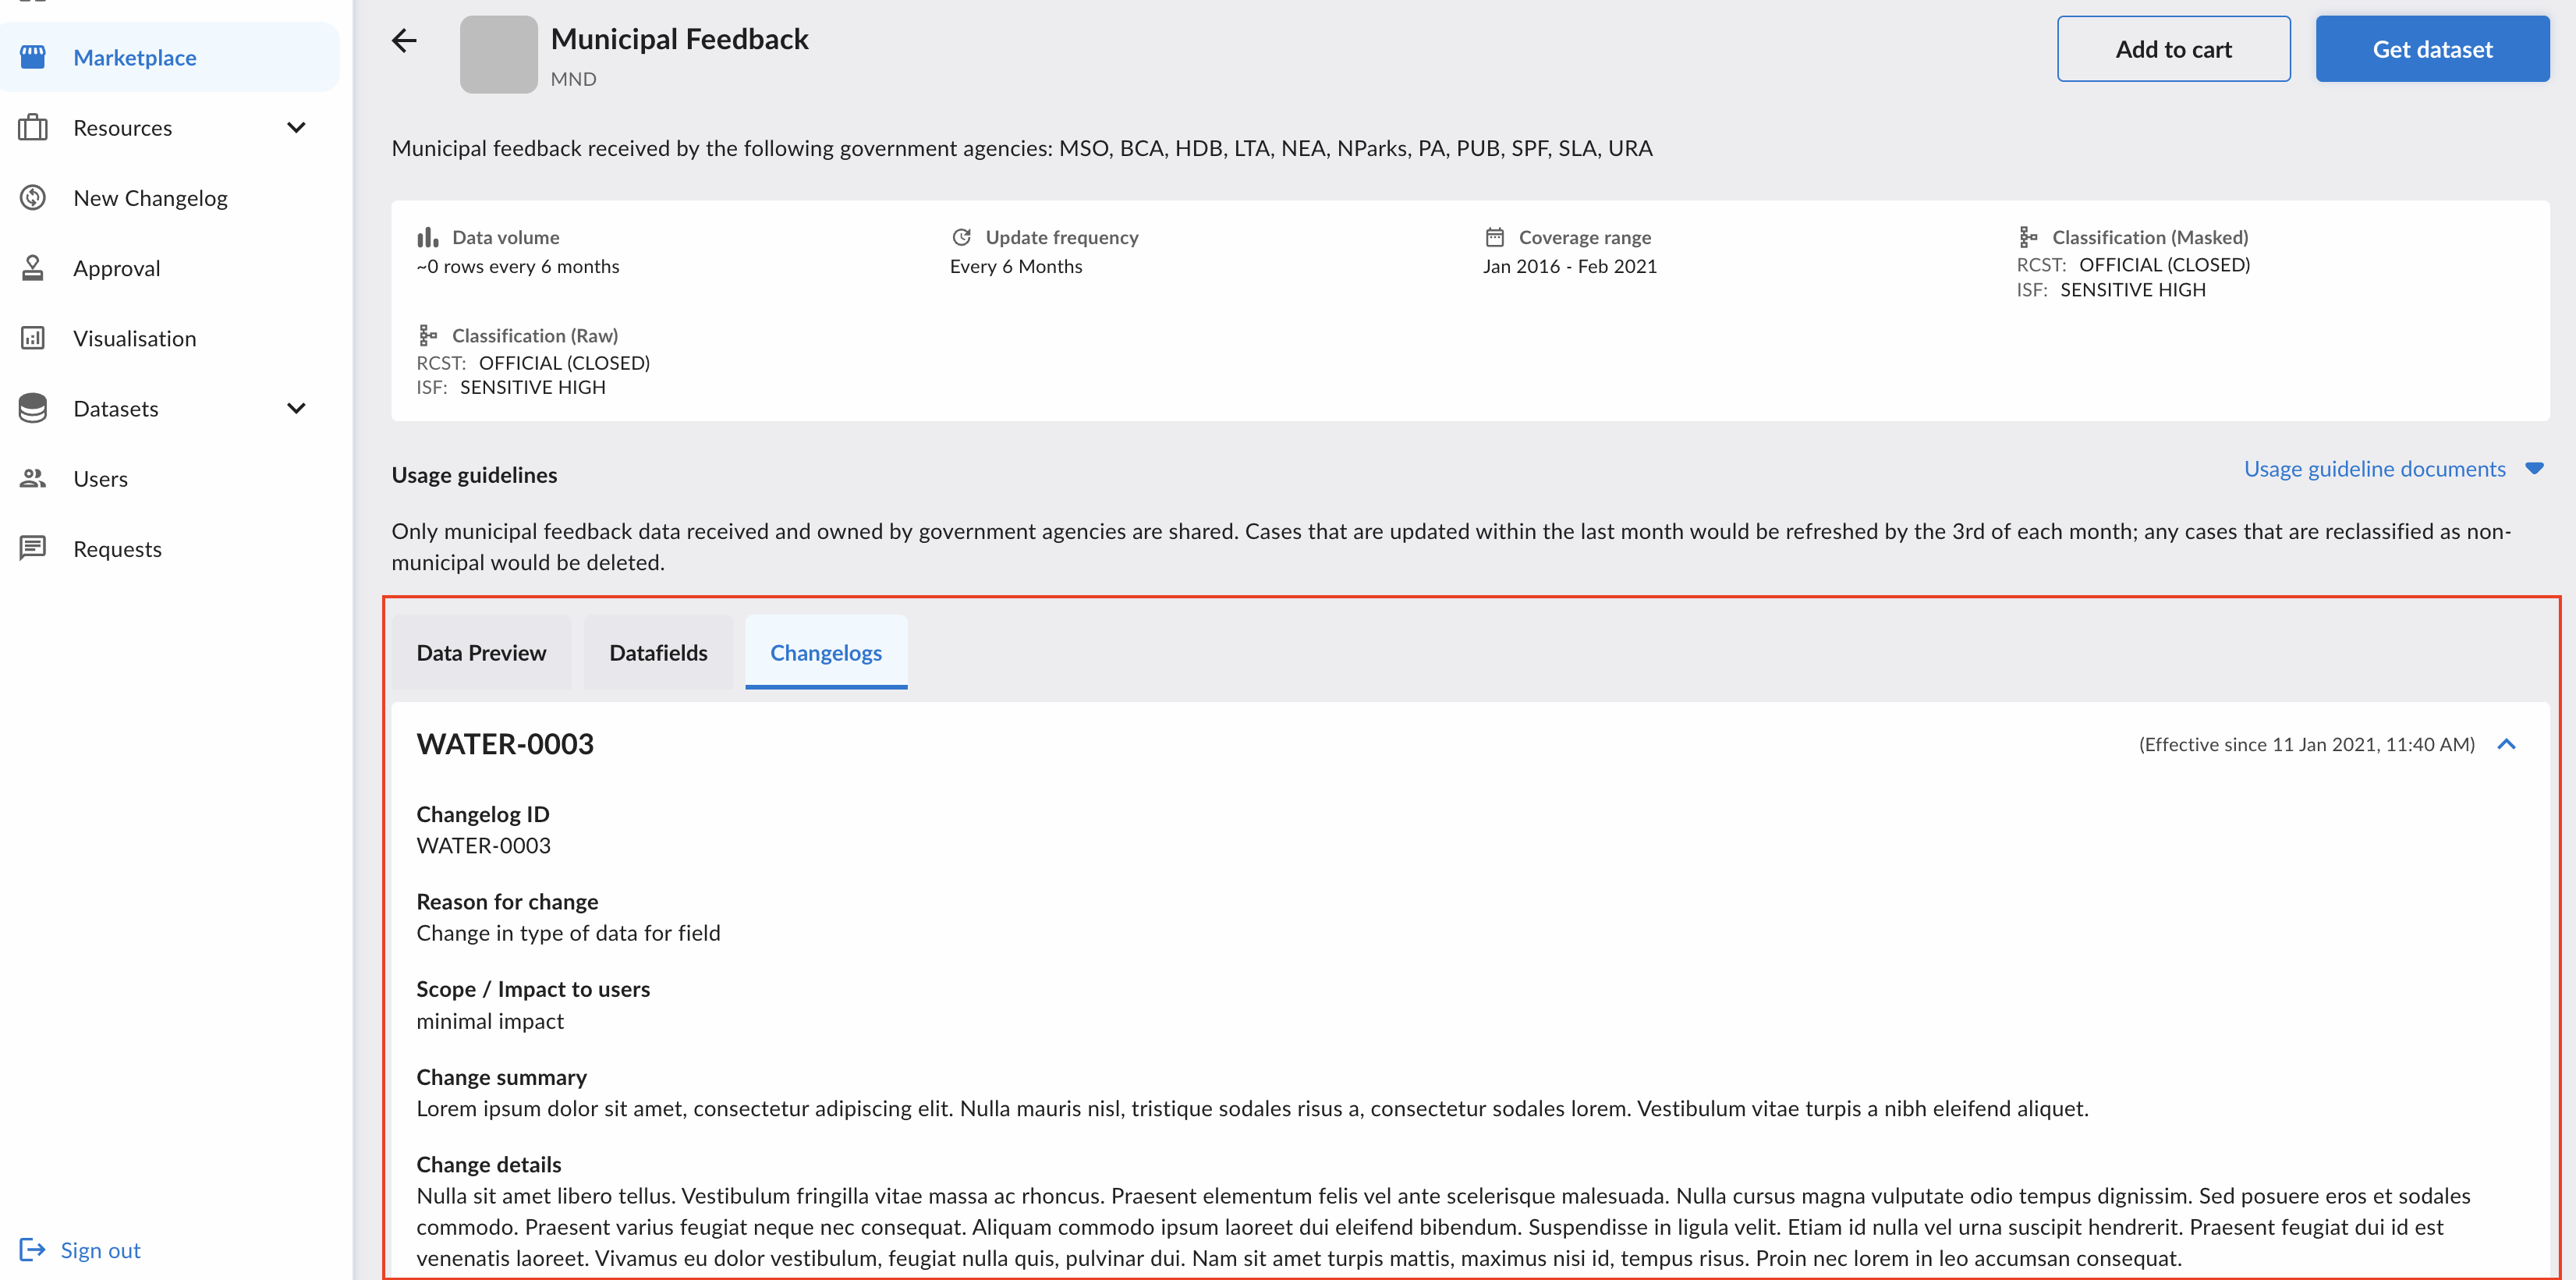
Task: Click the Resources briefcase icon
Action: click(x=33, y=127)
